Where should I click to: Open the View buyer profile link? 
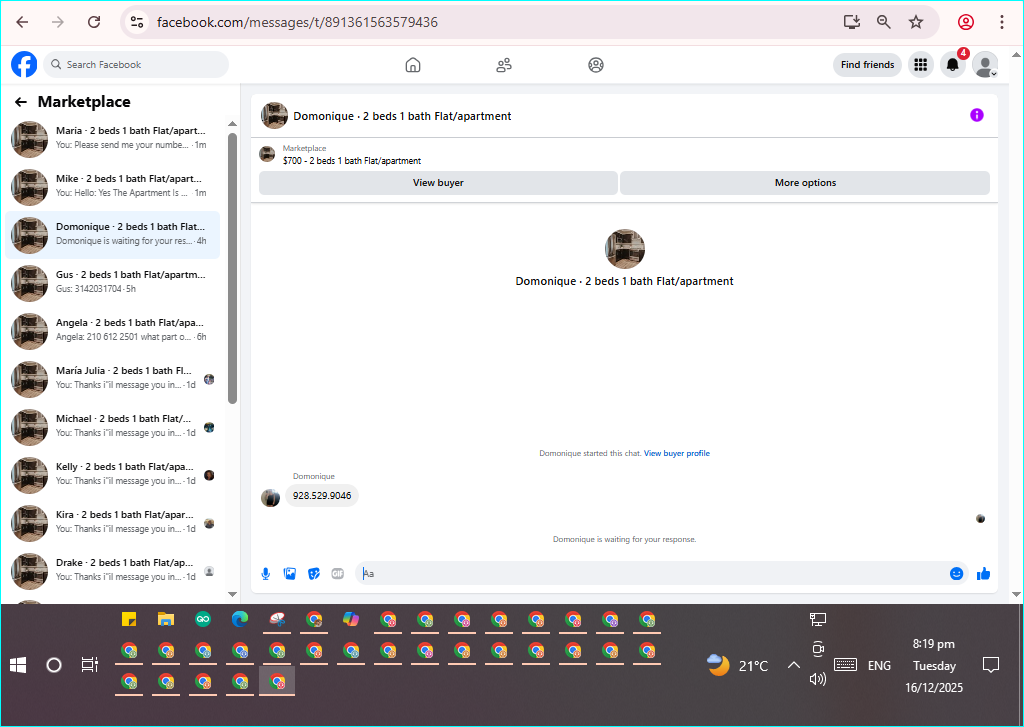coord(677,453)
